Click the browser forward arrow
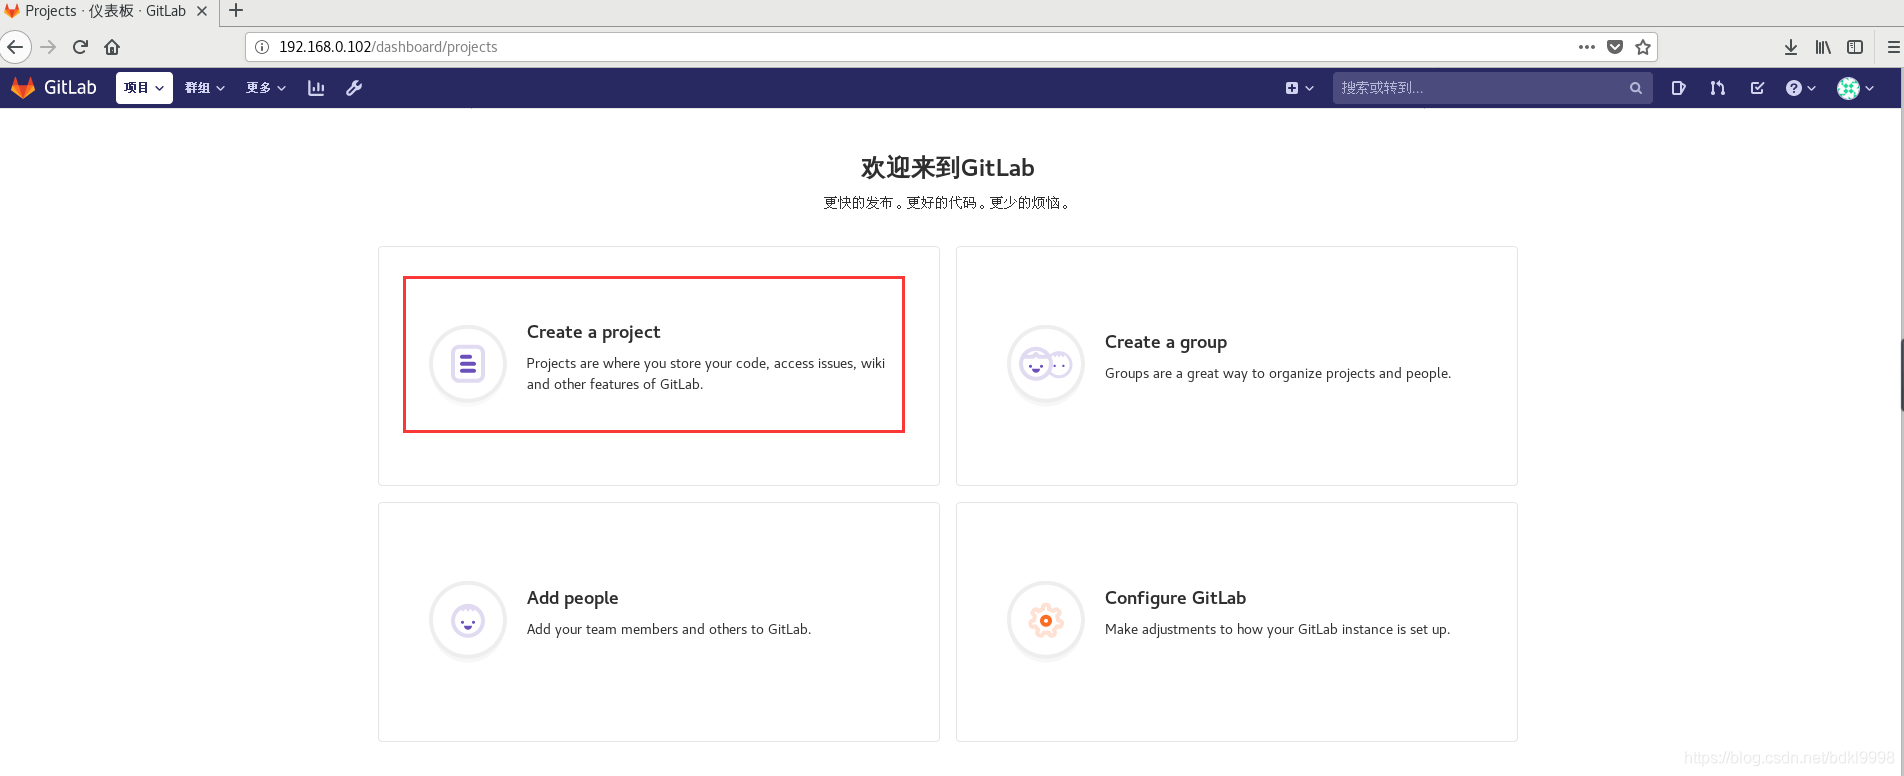Screen dimensions: 1904x776 click(48, 47)
